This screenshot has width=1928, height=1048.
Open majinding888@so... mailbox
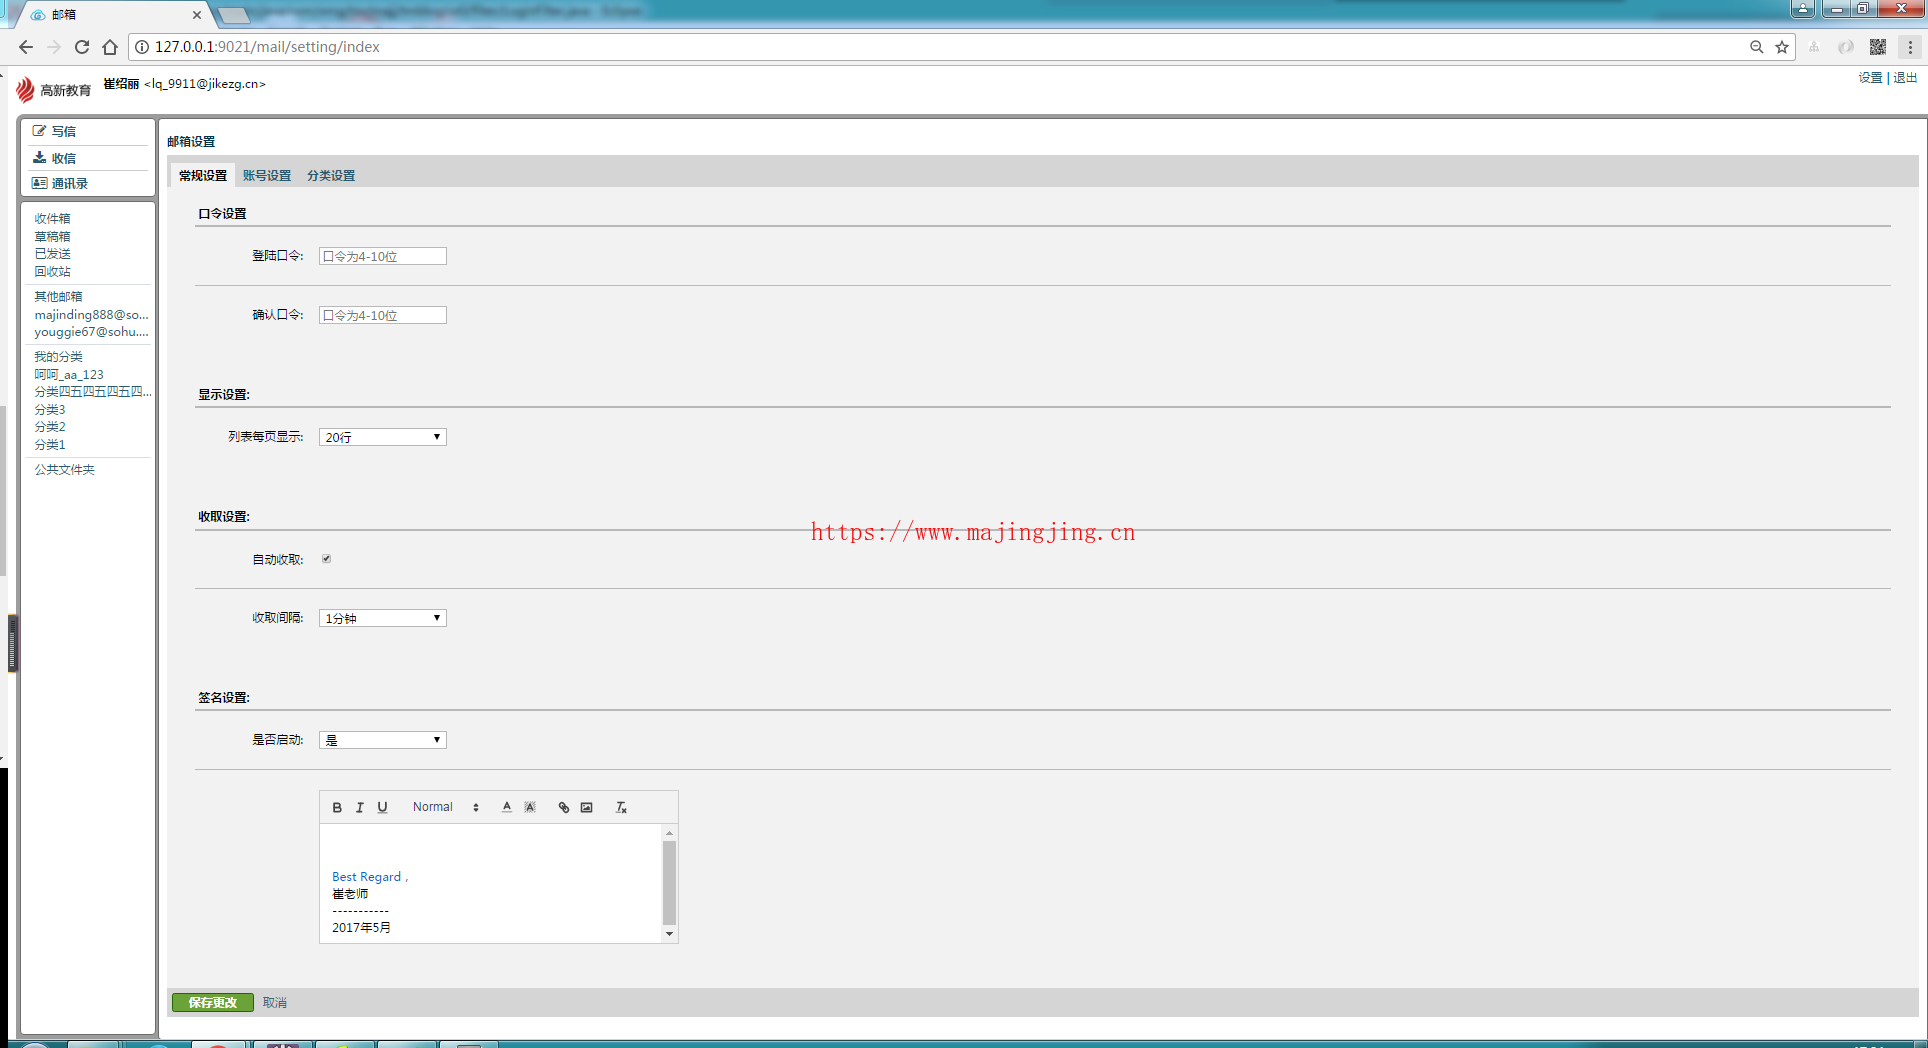(x=91, y=314)
